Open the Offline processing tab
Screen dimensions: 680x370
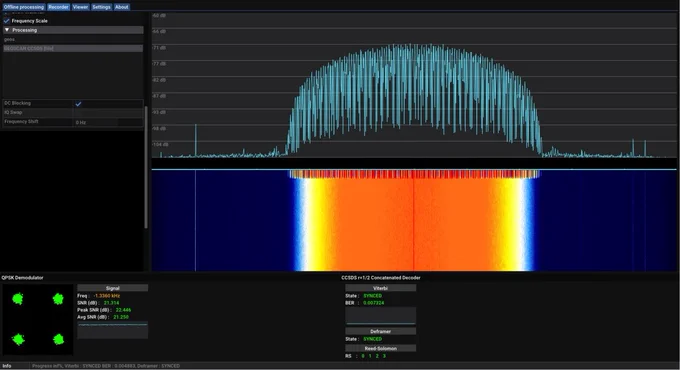pos(24,7)
